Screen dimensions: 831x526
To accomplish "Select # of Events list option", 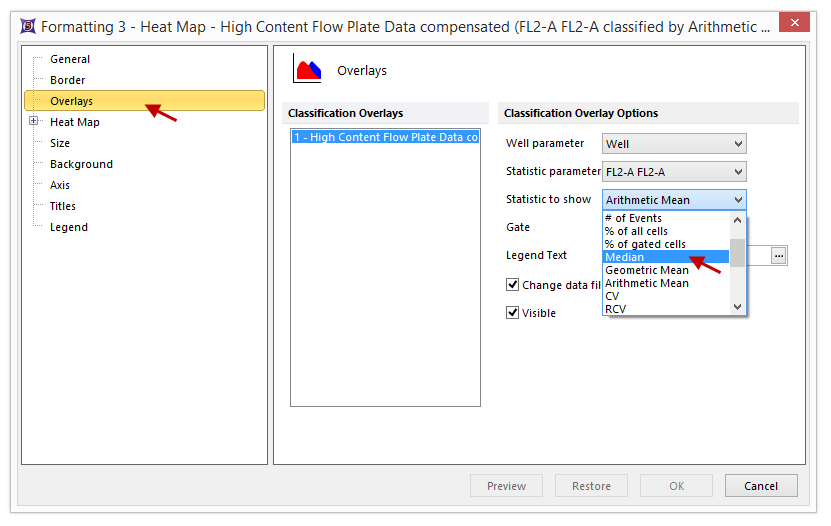I will 633,218.
